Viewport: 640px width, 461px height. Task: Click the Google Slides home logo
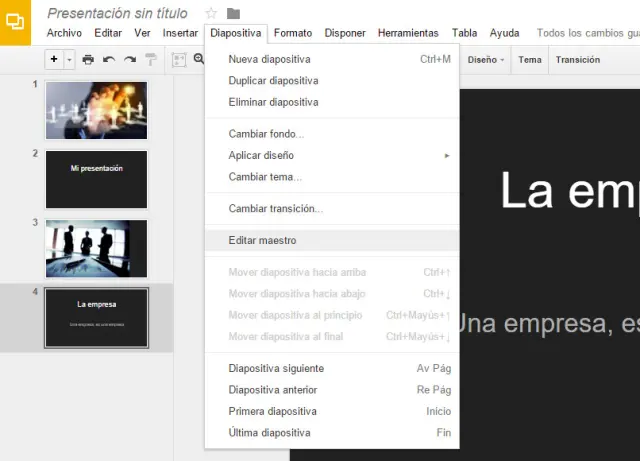point(16,23)
